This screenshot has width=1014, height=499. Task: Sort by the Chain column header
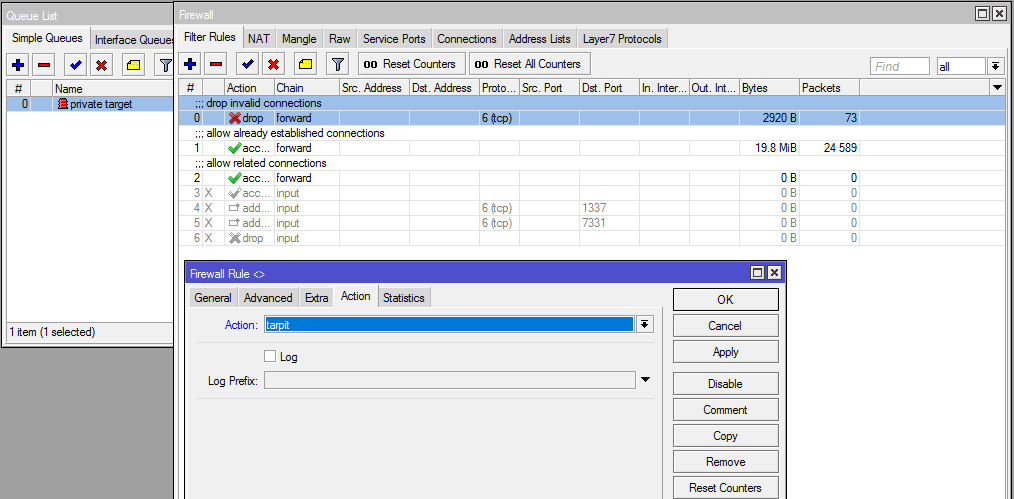(307, 88)
